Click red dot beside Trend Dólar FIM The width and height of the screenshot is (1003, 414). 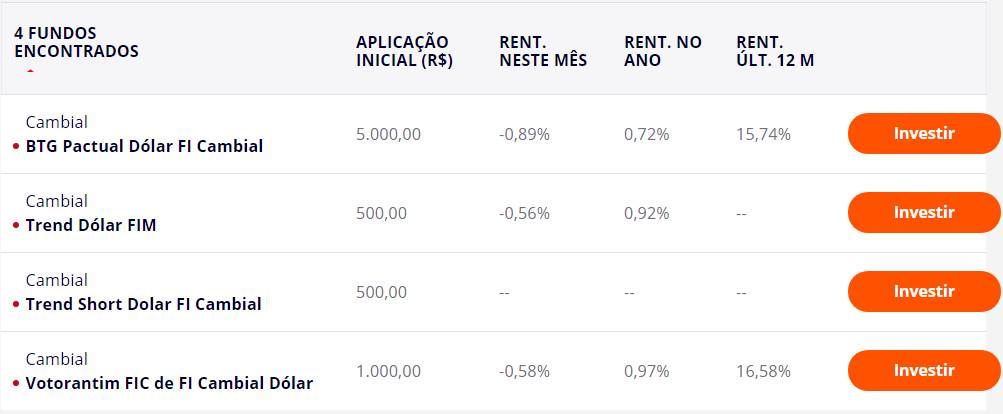16,226
